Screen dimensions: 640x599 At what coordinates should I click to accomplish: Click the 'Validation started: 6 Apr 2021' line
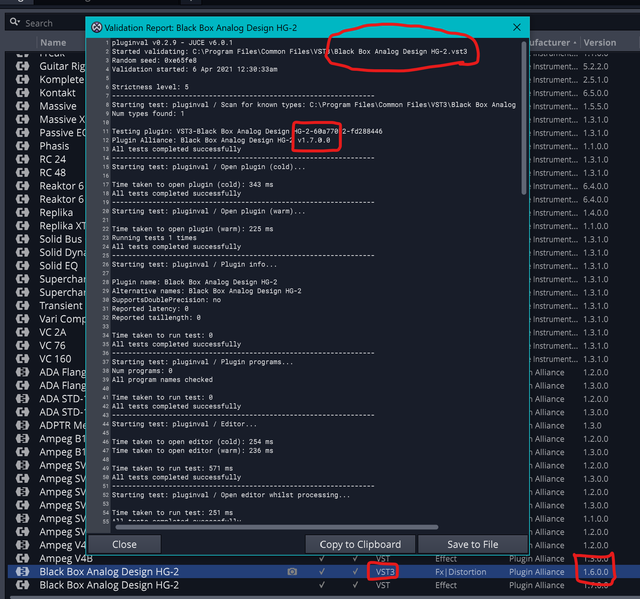[x=195, y=69]
